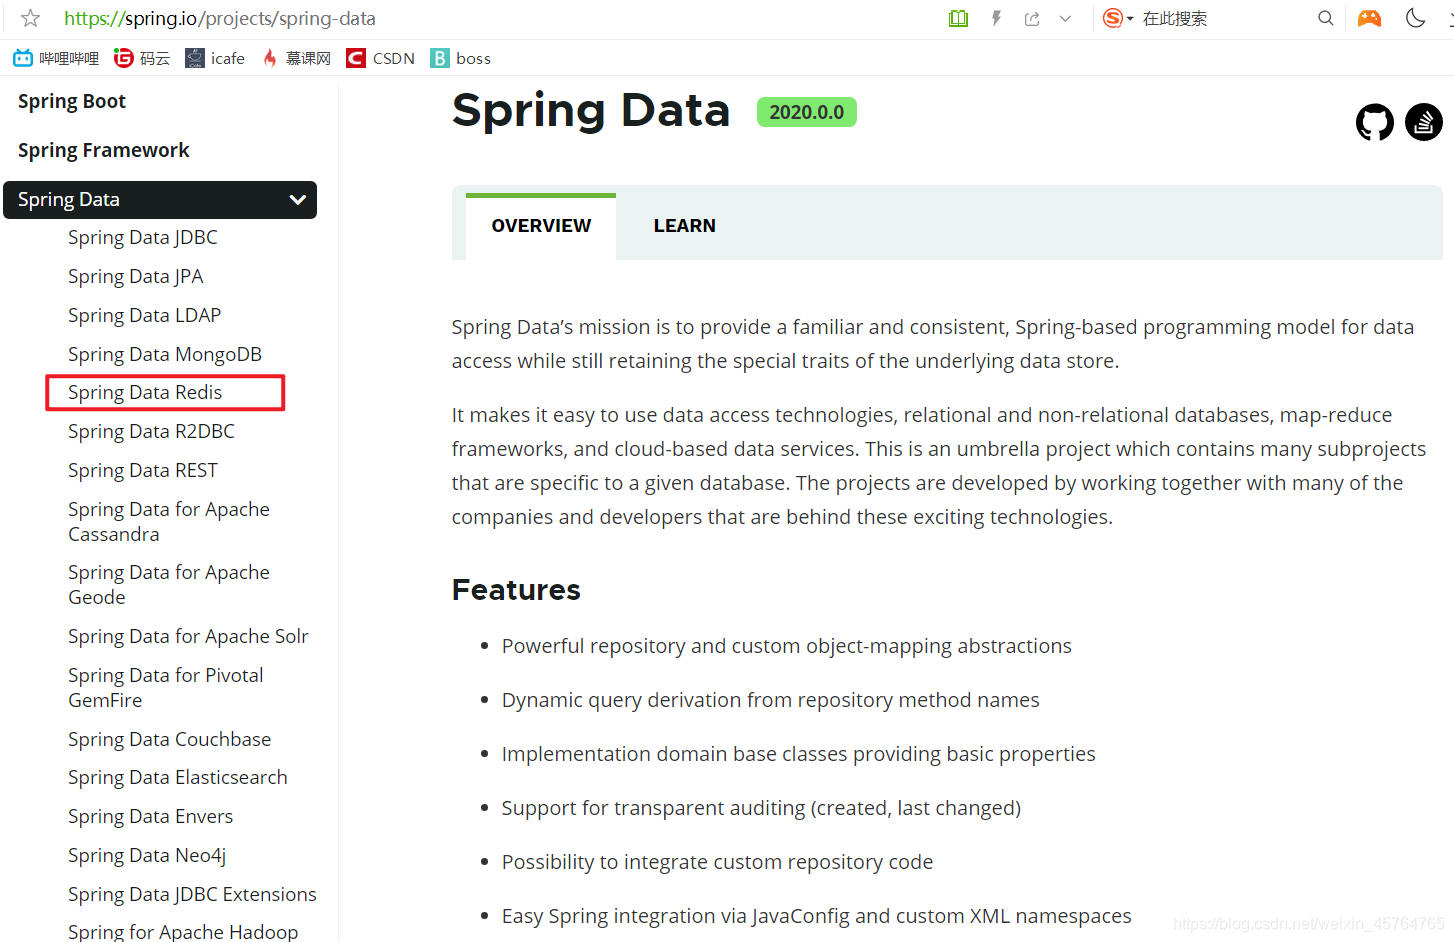The height and width of the screenshot is (942, 1454).
Task: Open the boss bookmark
Action: [460, 58]
